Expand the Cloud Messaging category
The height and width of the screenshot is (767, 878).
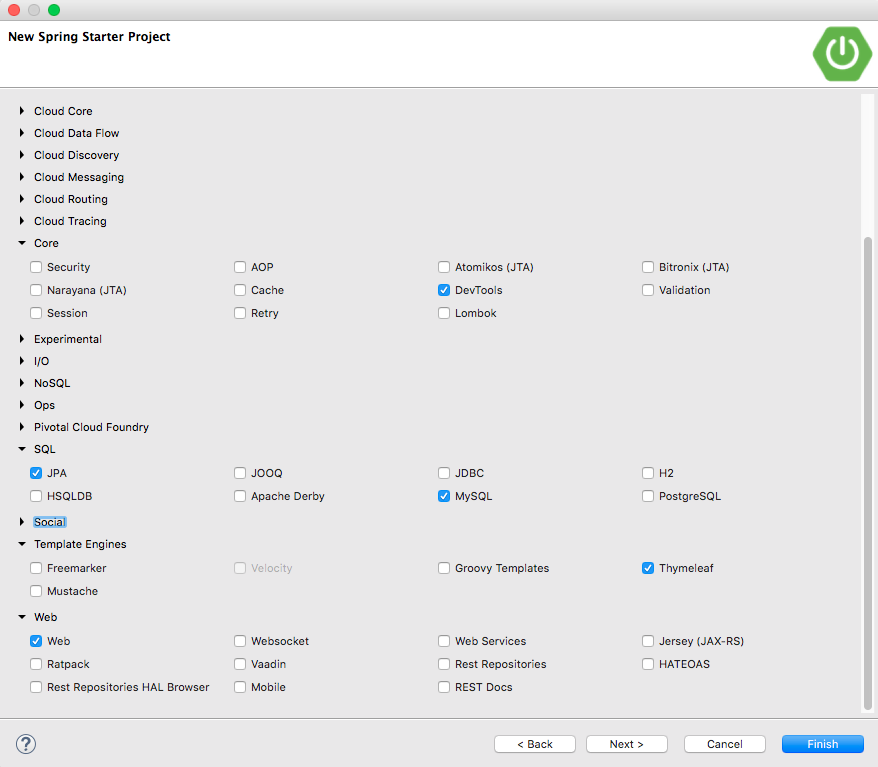(22, 177)
